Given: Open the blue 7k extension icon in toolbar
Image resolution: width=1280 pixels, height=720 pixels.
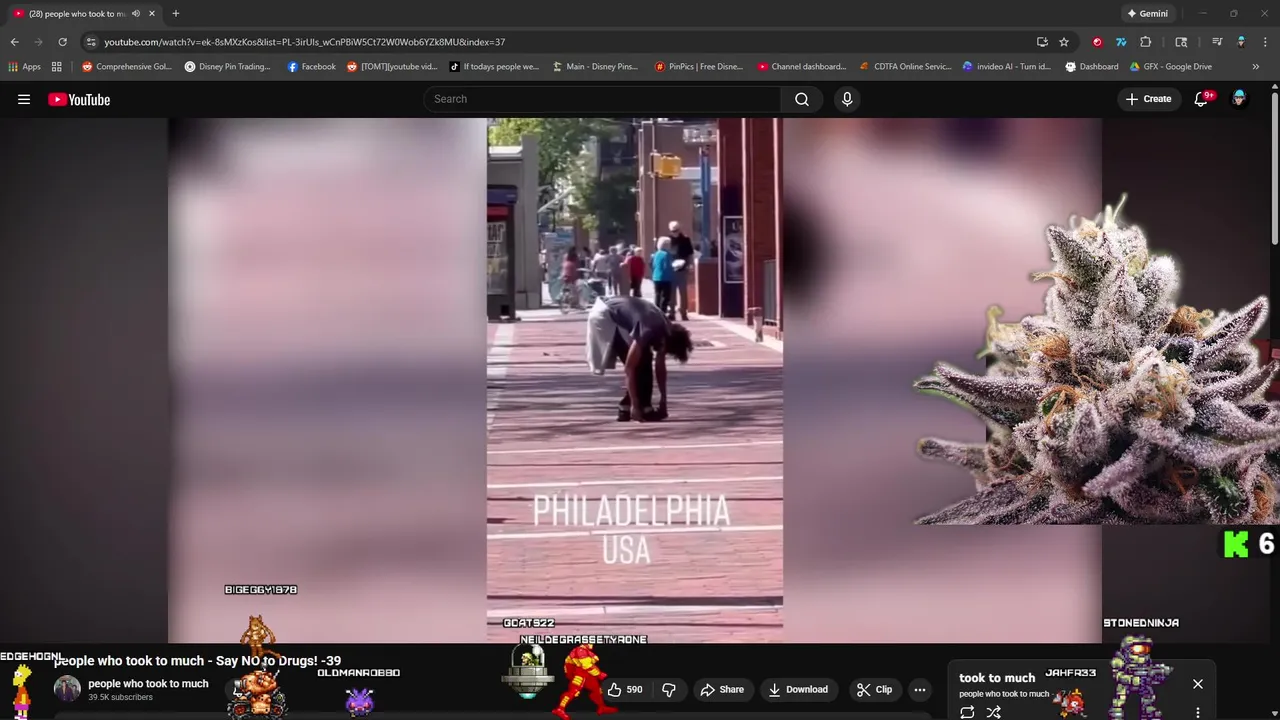Looking at the screenshot, I should click(1121, 42).
